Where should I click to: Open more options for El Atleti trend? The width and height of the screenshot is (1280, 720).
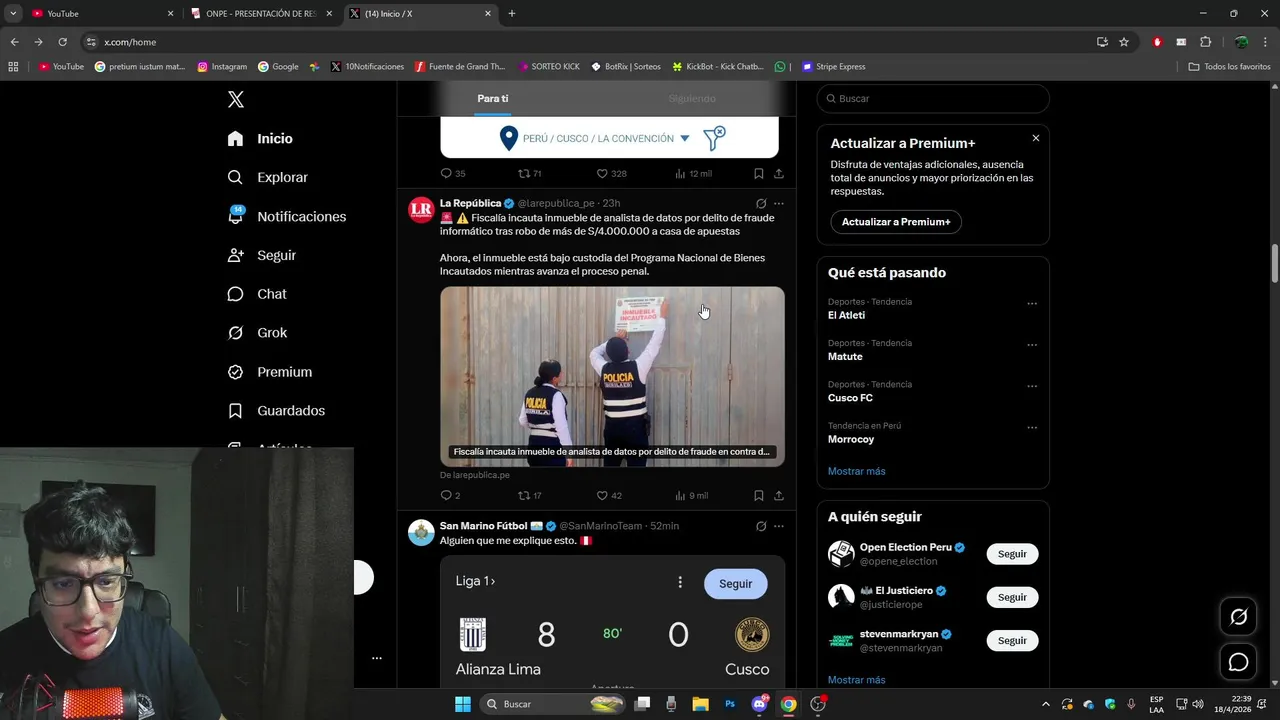(x=1032, y=303)
